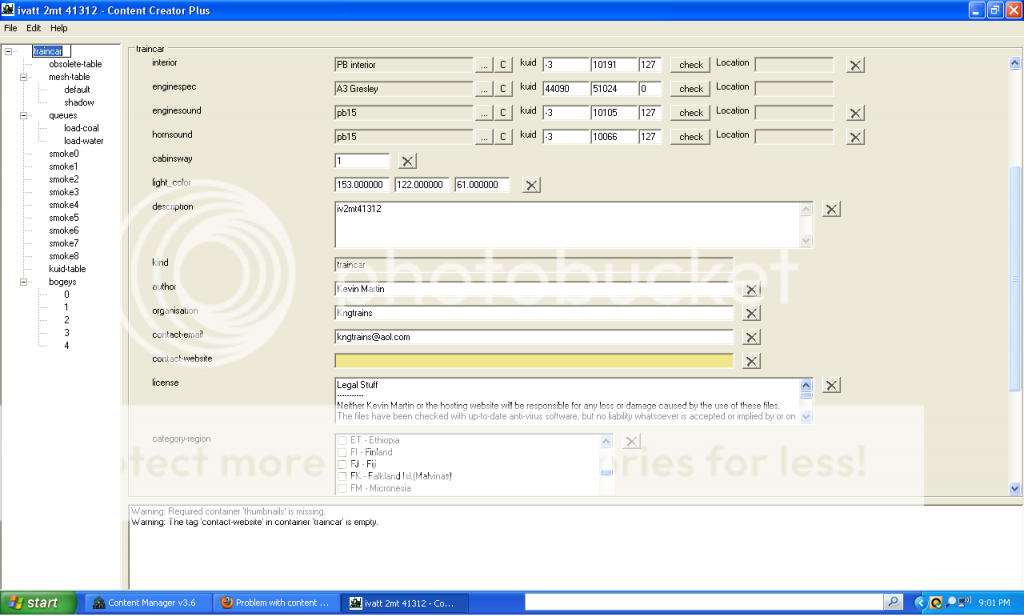Tick the FJ - Fiji checkbox
The width and height of the screenshot is (1024, 616).
342,464
